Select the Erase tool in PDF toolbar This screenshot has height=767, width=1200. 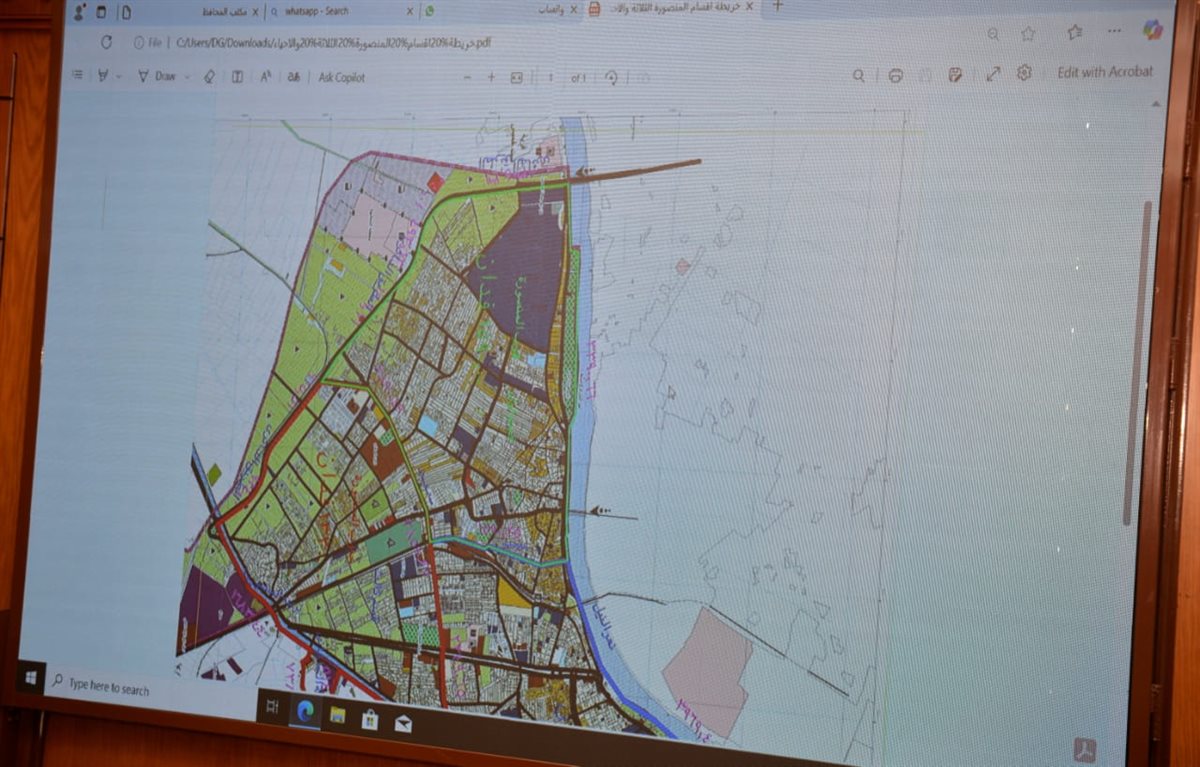pyautogui.click(x=209, y=76)
